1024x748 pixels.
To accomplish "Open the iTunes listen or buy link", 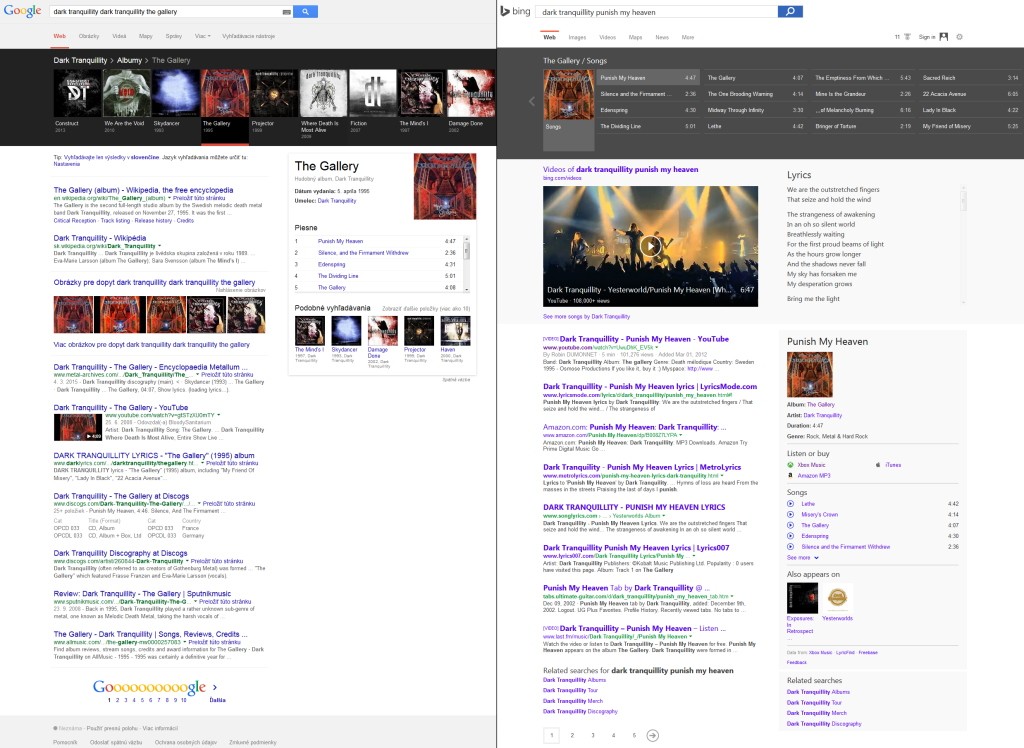I will 892,465.
